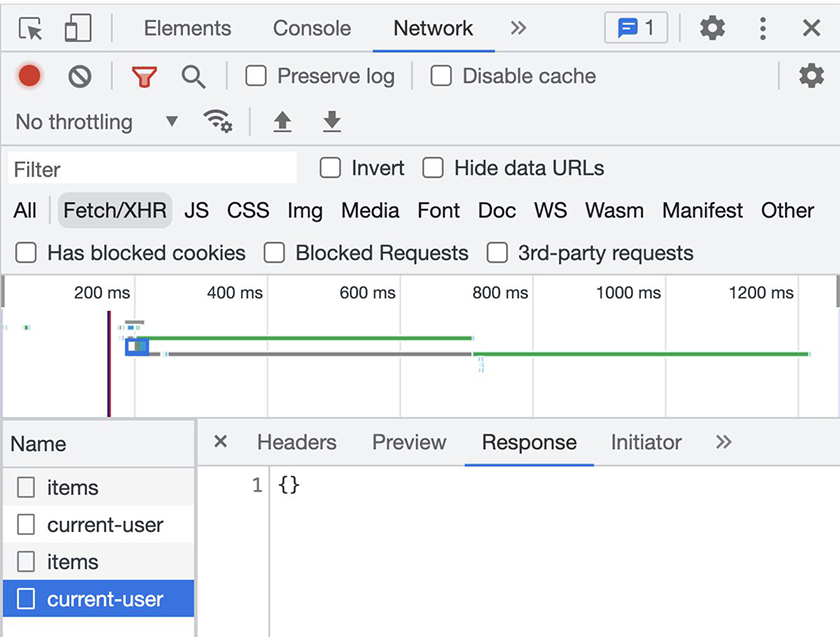Check the Disable cache option
840x637 pixels.
tap(442, 76)
